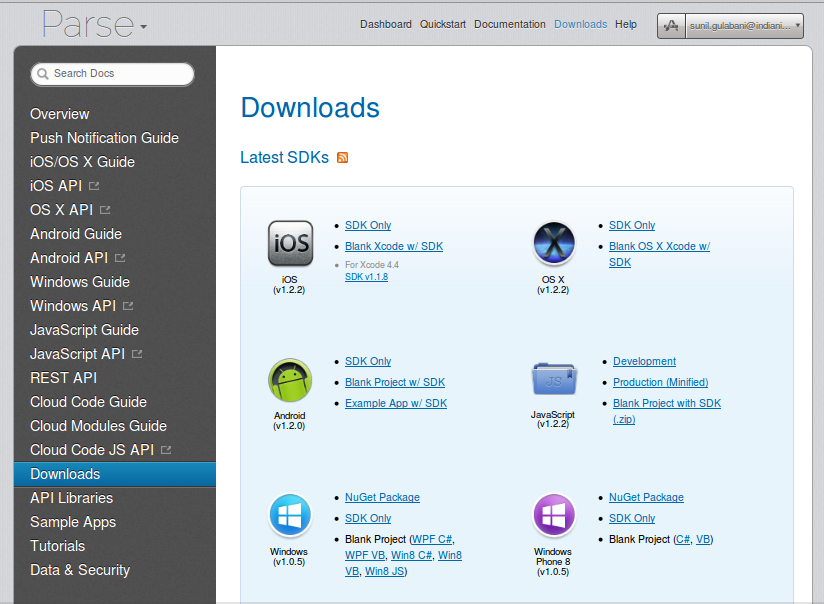824x604 pixels.
Task: Click the Latest SDKs heading link
Action: tap(284, 157)
